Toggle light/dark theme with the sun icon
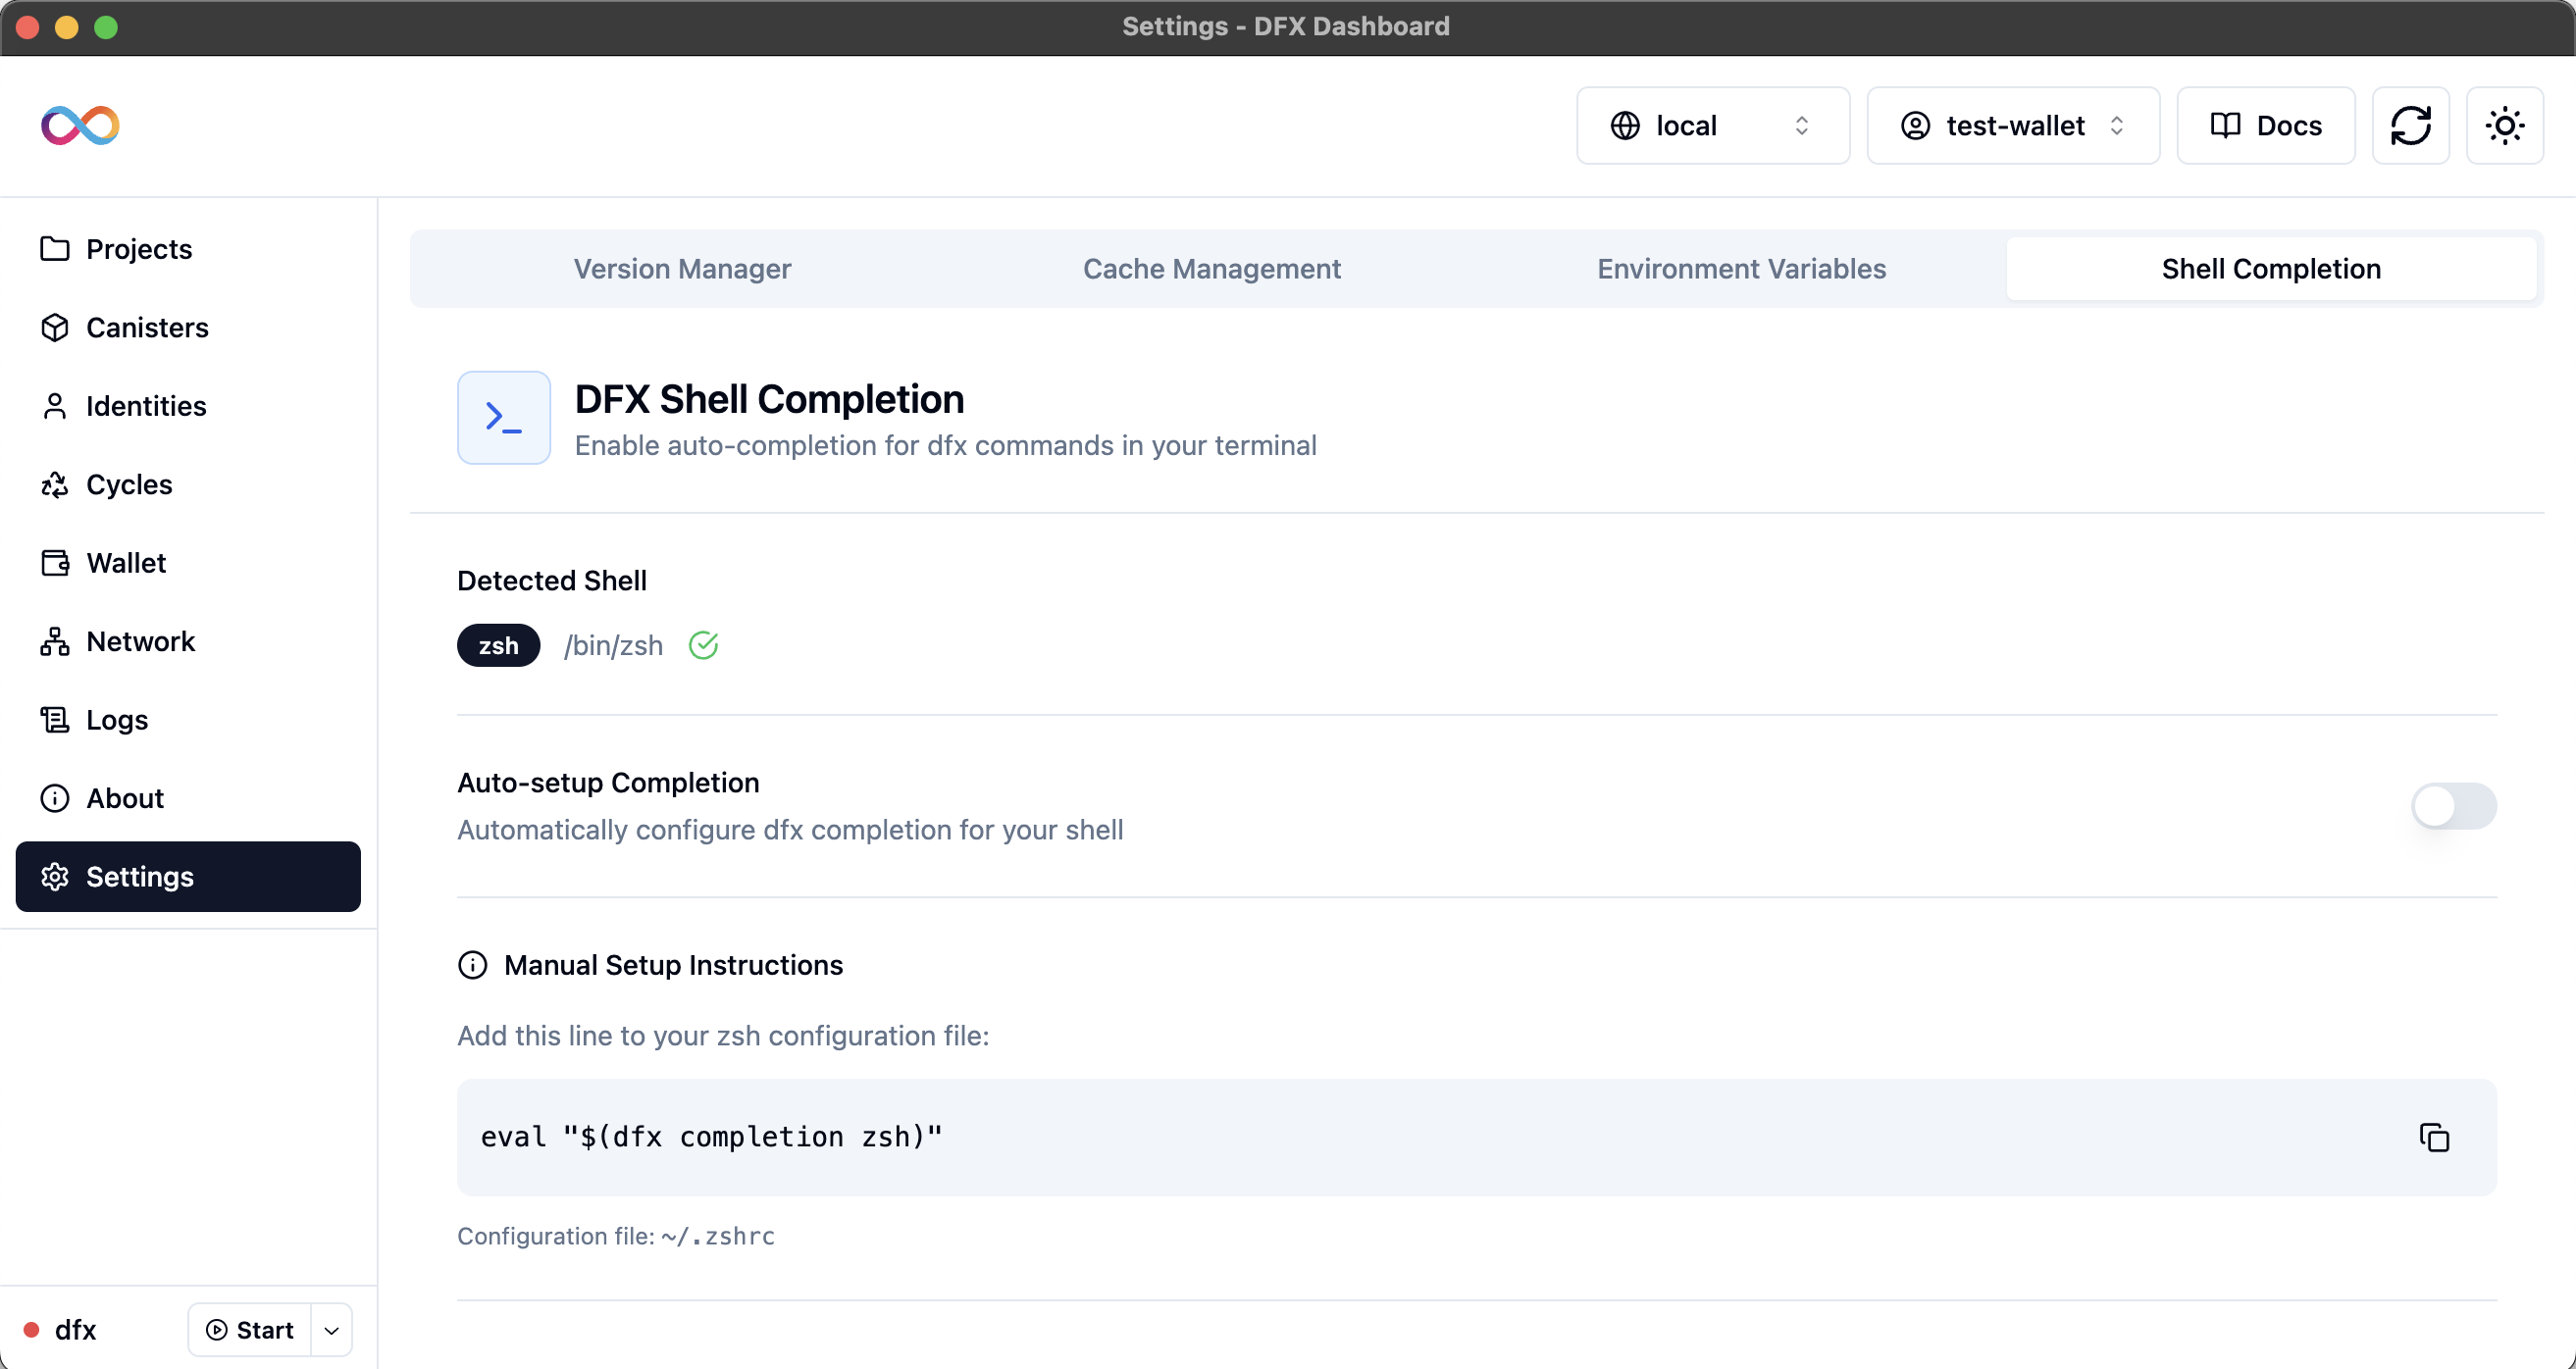2576x1369 pixels. (x=2504, y=125)
